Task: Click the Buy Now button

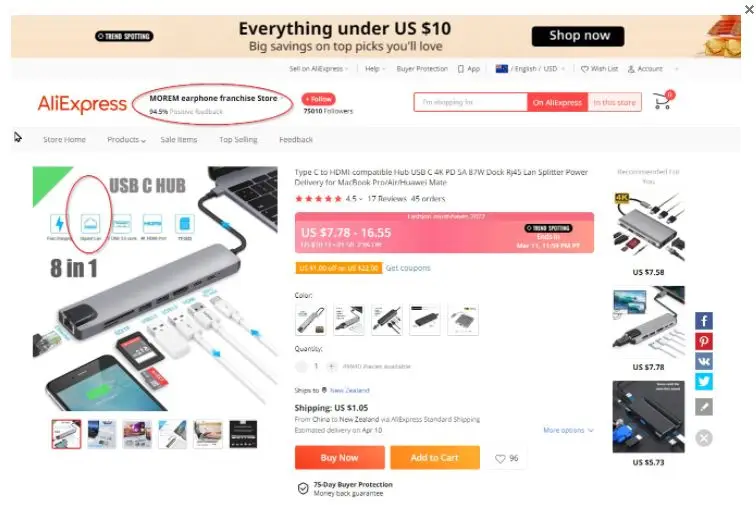Action: click(x=339, y=457)
